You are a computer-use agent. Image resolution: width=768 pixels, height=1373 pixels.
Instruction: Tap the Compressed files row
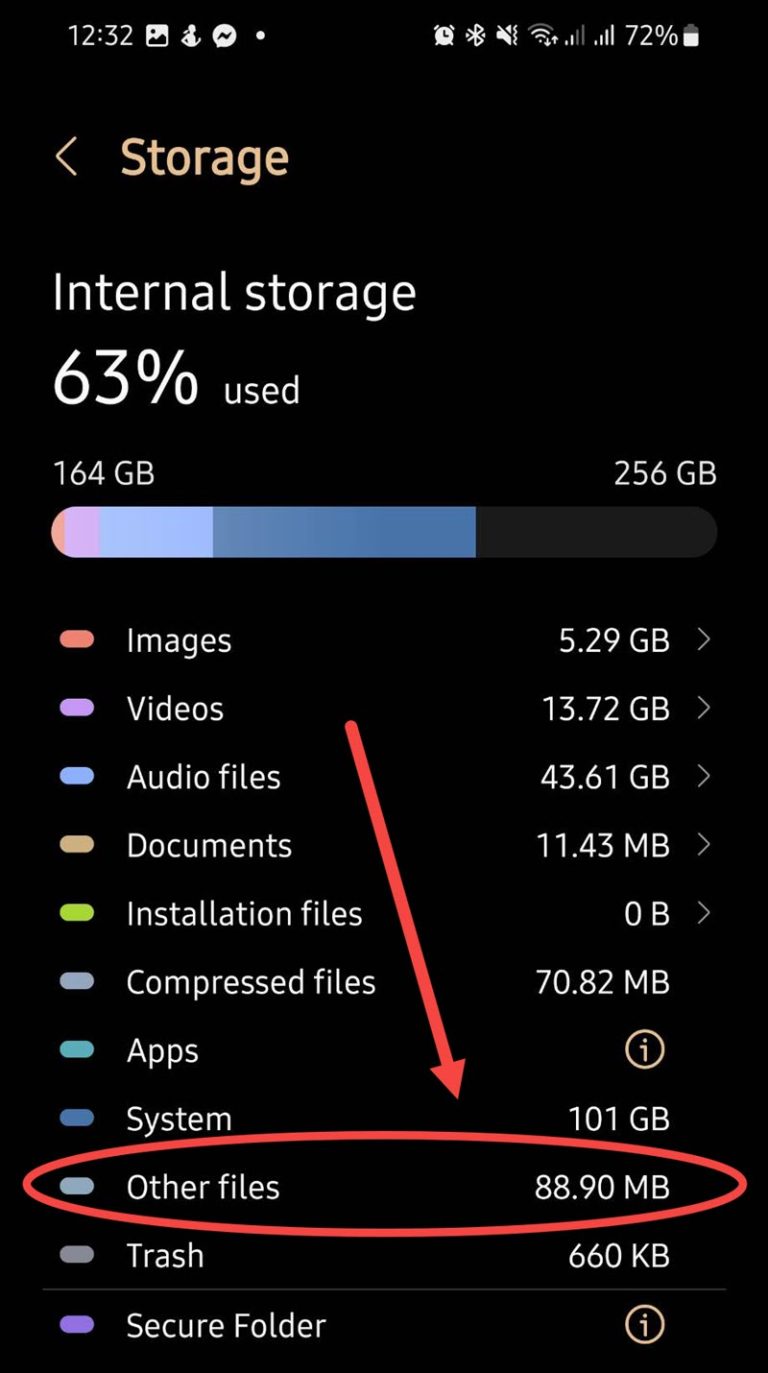[x=250, y=982]
